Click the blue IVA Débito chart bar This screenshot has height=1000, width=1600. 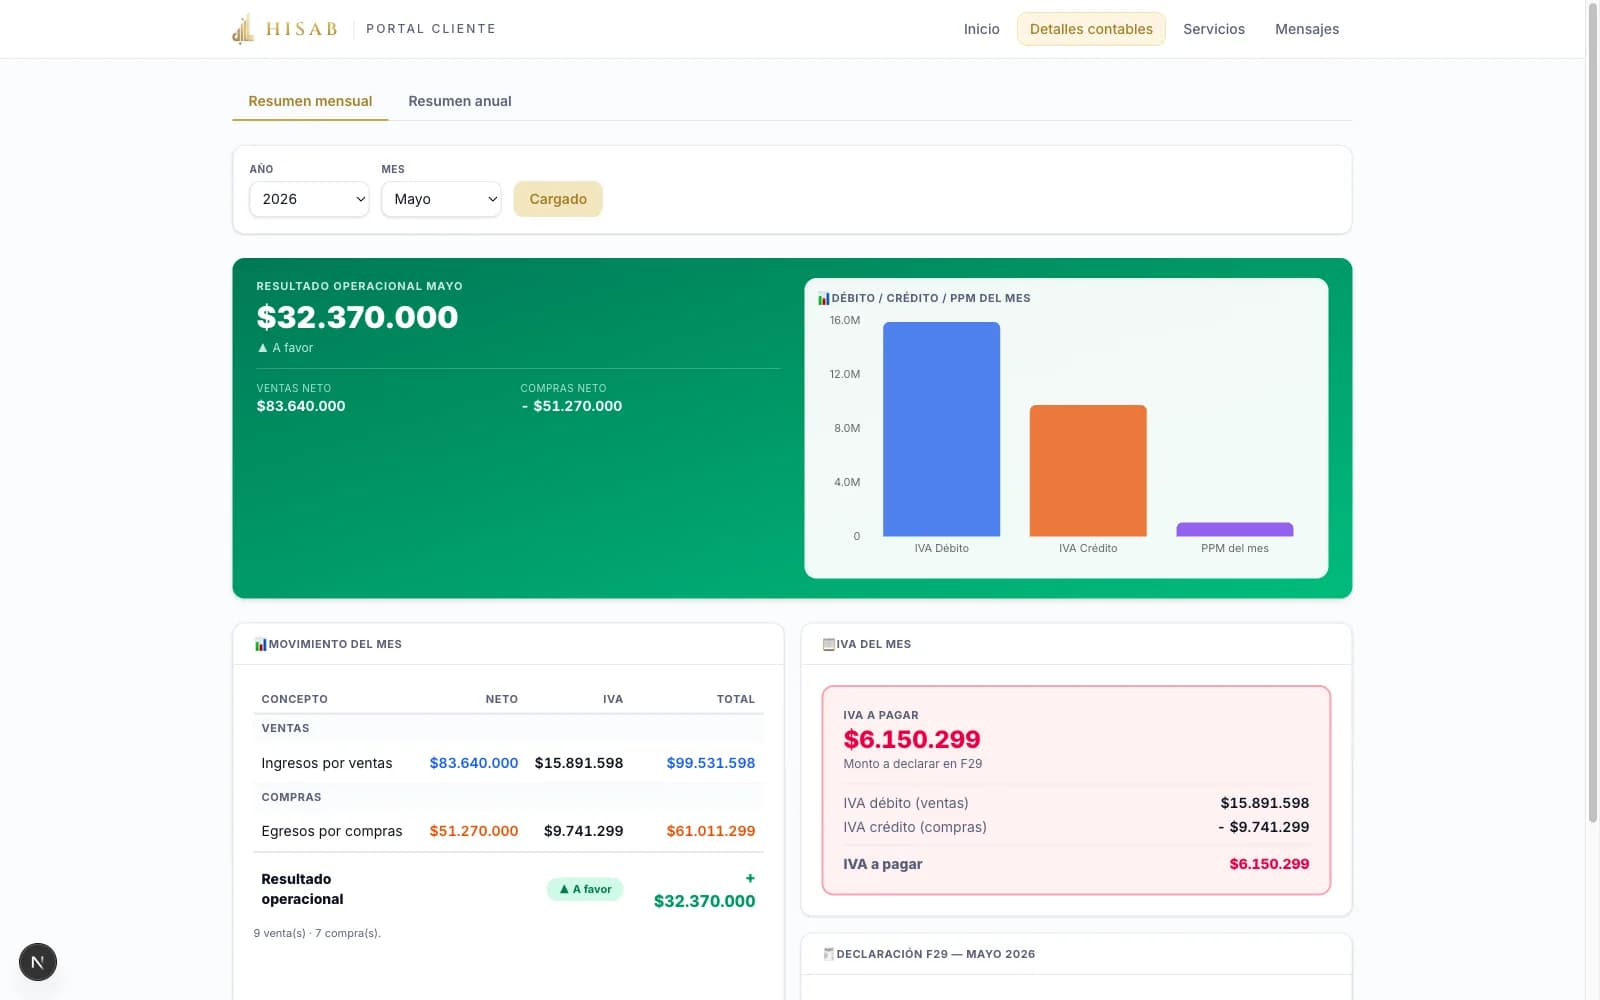(941, 429)
